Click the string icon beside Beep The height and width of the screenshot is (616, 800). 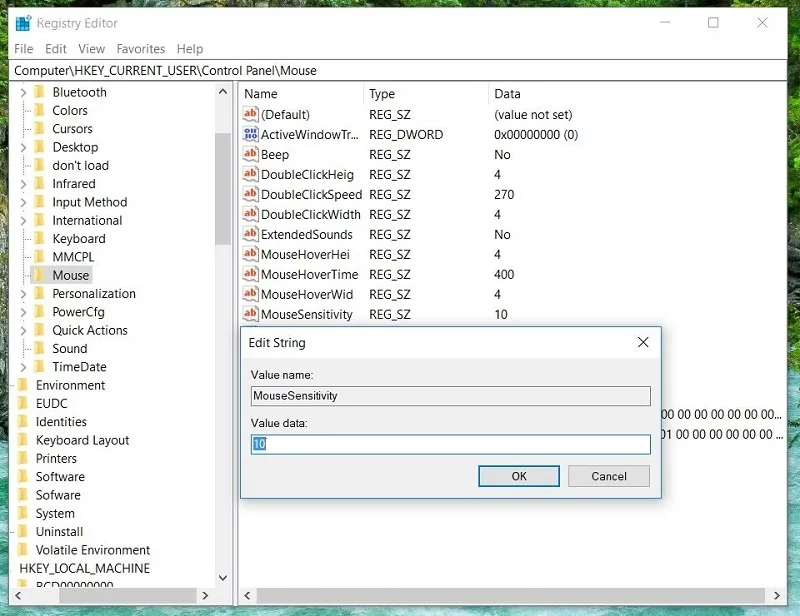251,154
